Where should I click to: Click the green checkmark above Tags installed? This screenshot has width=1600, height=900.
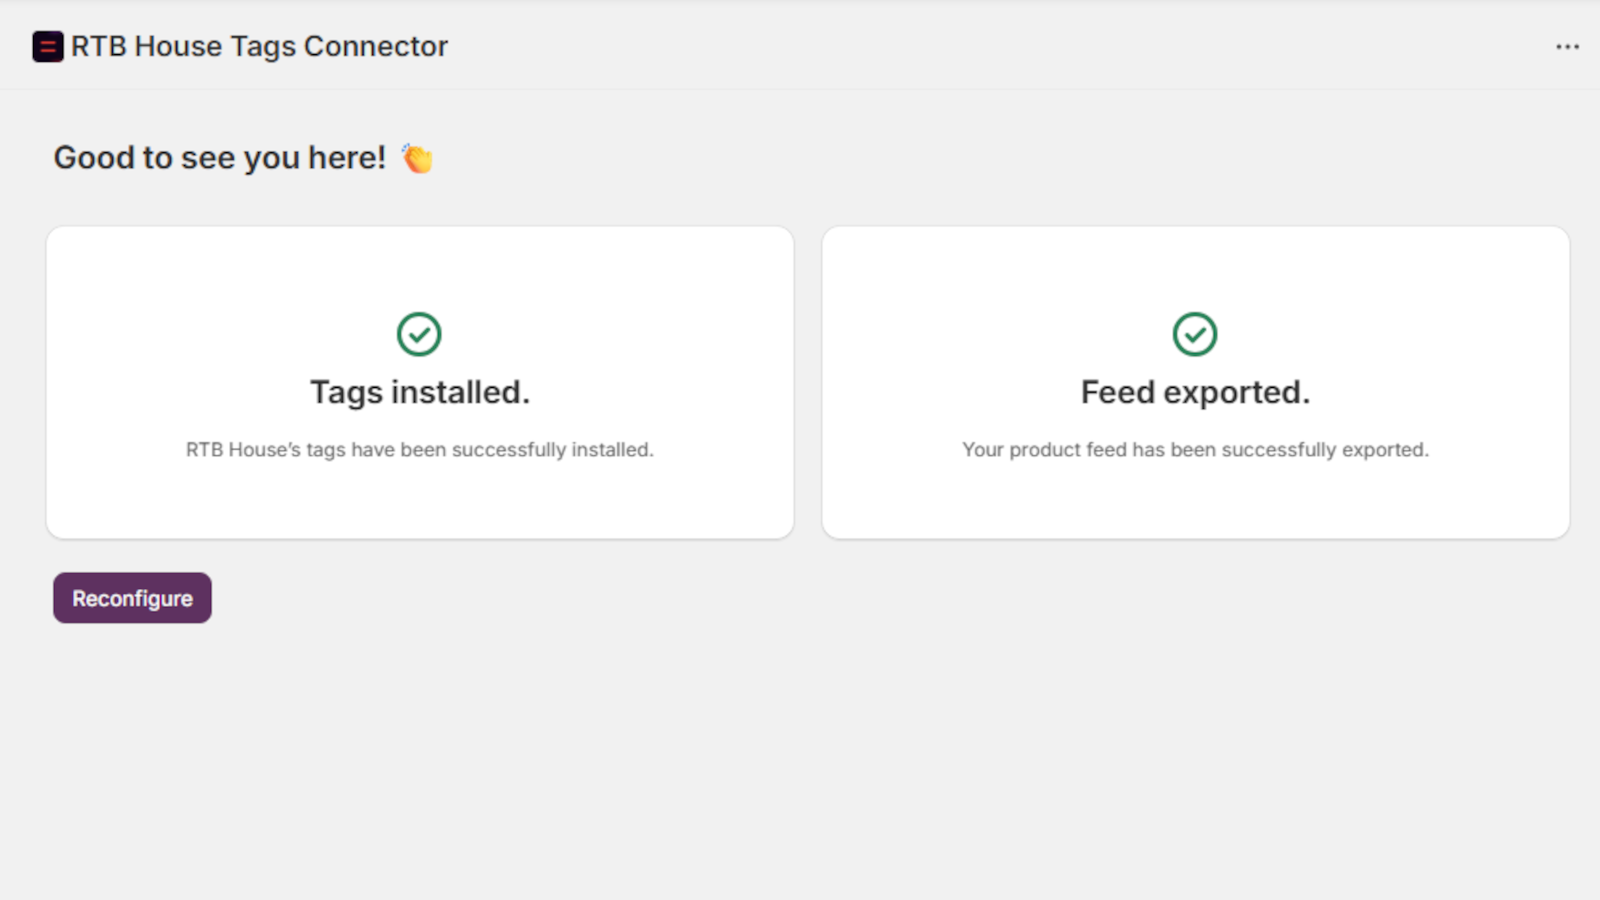pos(419,334)
